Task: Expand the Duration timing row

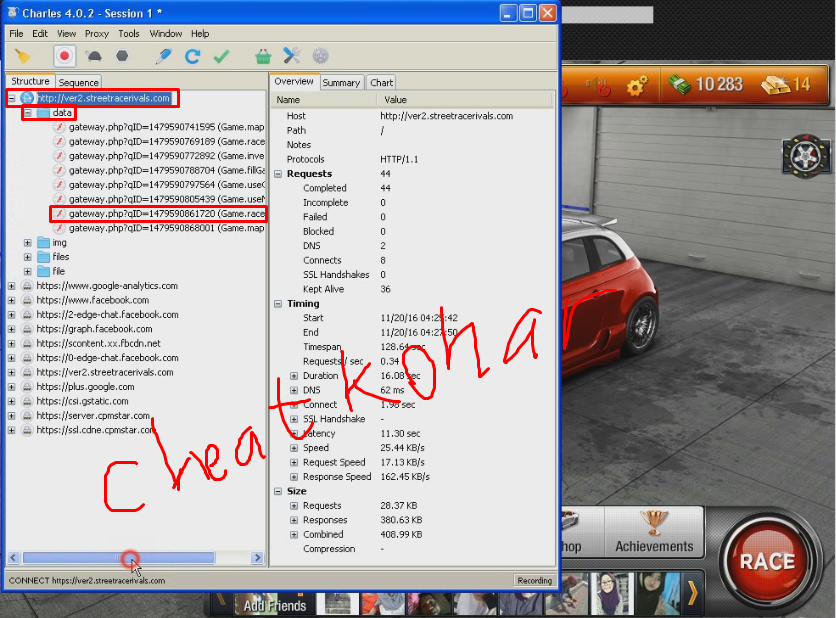Action: coord(294,376)
